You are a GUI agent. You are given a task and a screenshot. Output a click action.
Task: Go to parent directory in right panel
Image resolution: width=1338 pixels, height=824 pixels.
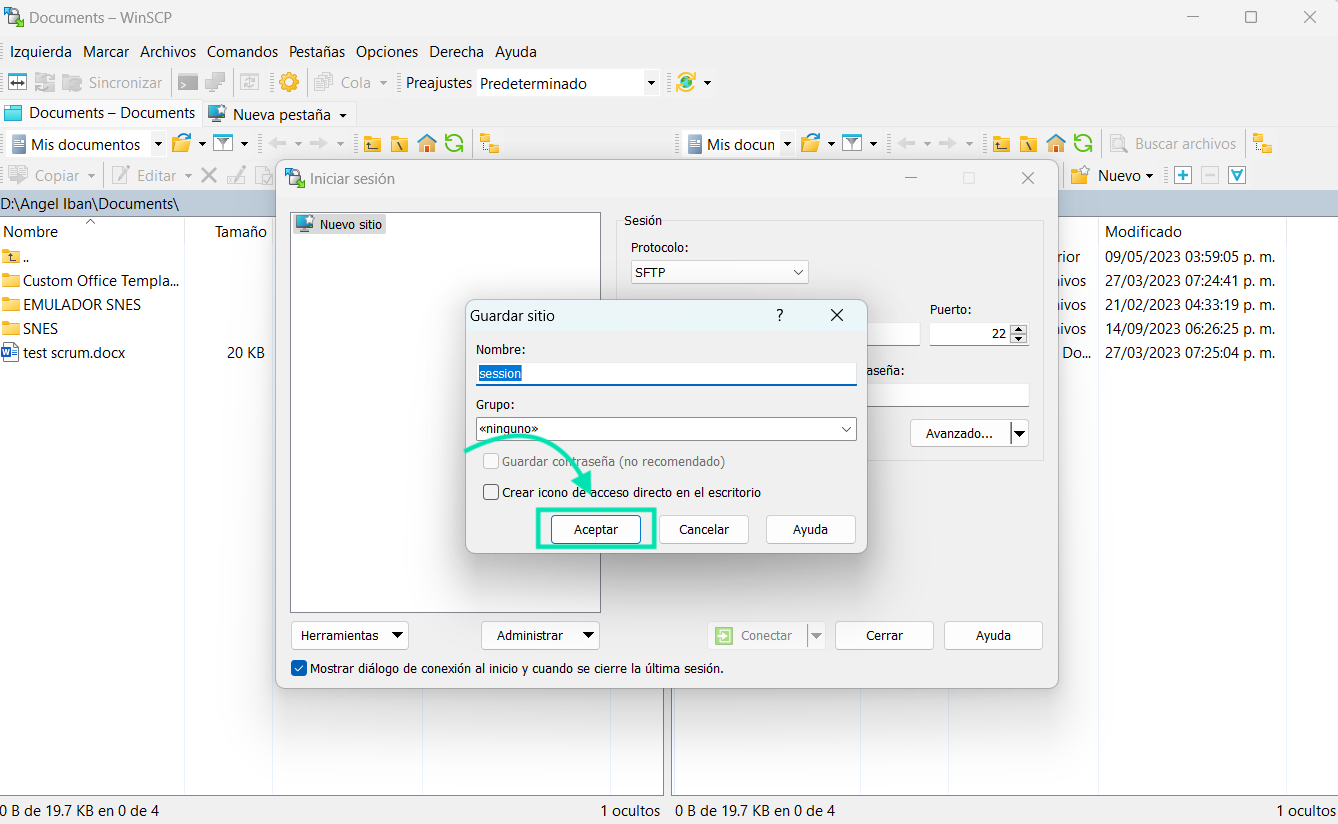pyautogui.click(x=1001, y=144)
